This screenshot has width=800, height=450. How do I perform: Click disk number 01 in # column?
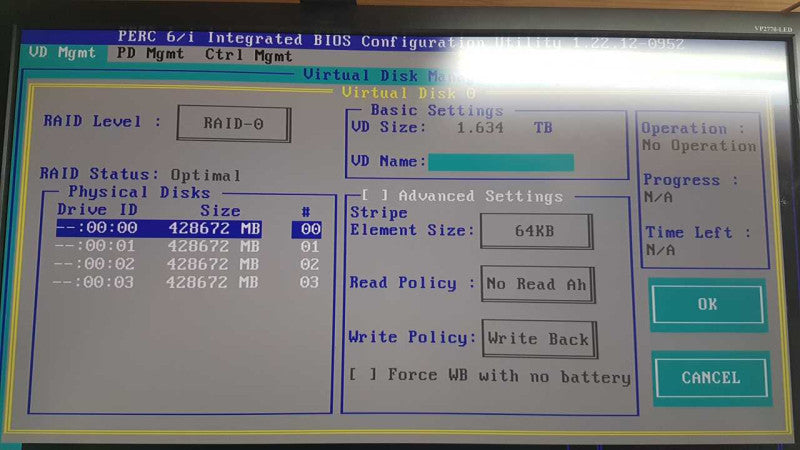(310, 247)
